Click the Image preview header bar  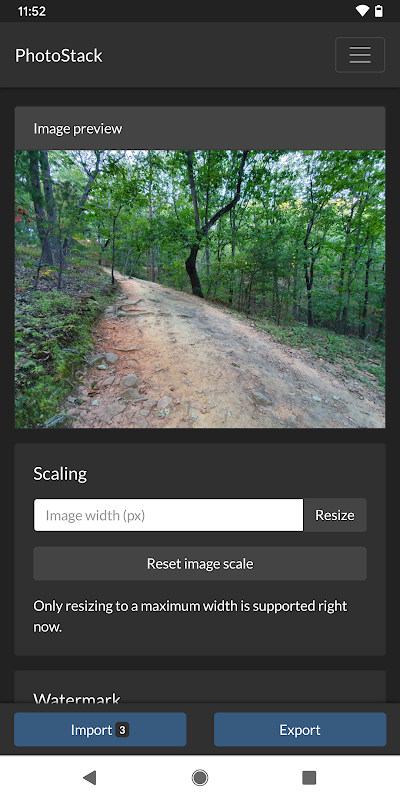200,128
